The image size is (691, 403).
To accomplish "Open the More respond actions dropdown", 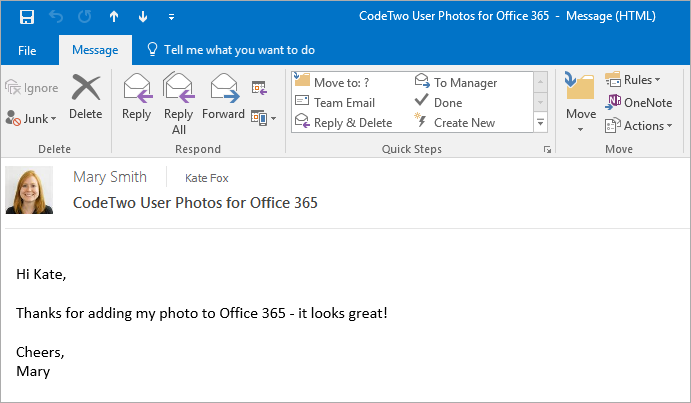I will [264, 118].
